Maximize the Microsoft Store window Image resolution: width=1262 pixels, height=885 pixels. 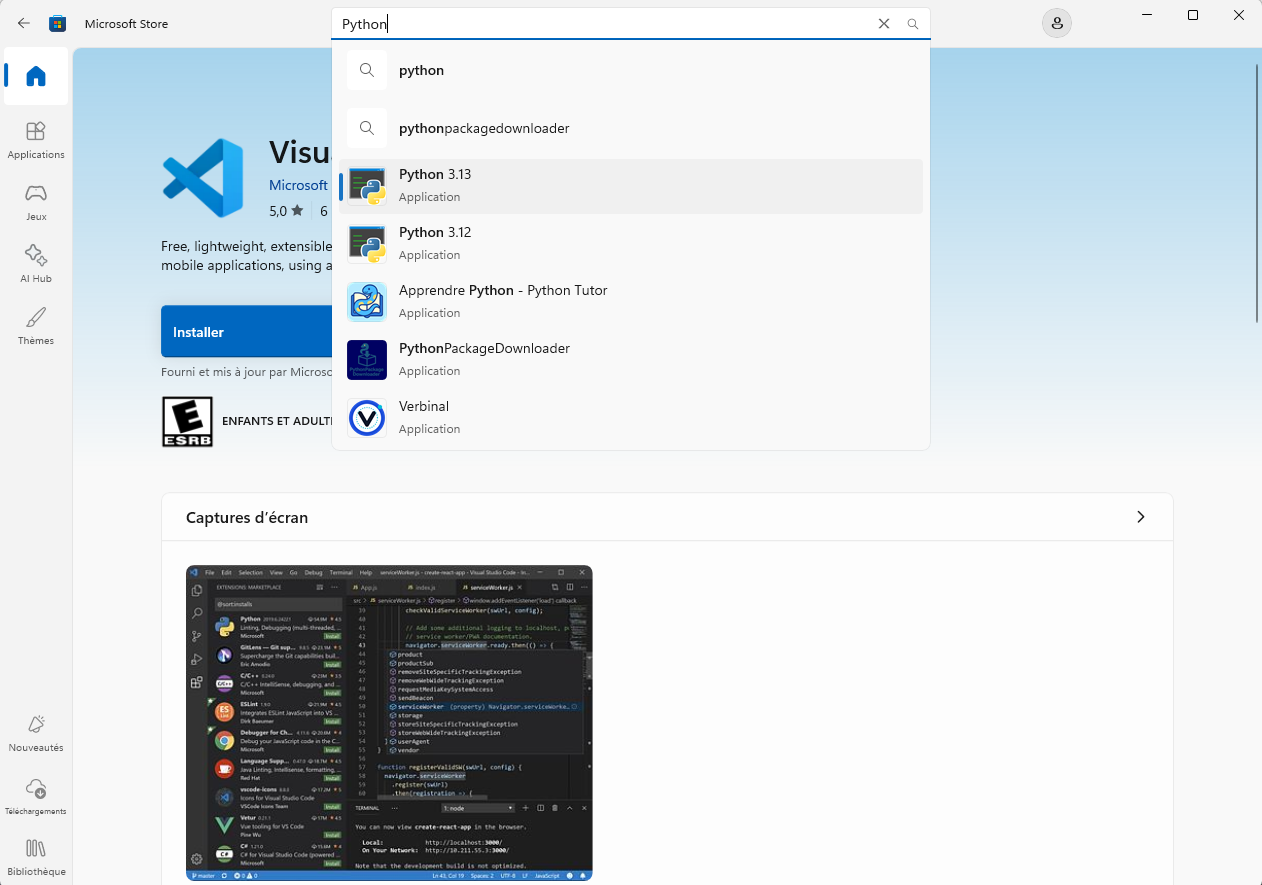tap(1193, 15)
